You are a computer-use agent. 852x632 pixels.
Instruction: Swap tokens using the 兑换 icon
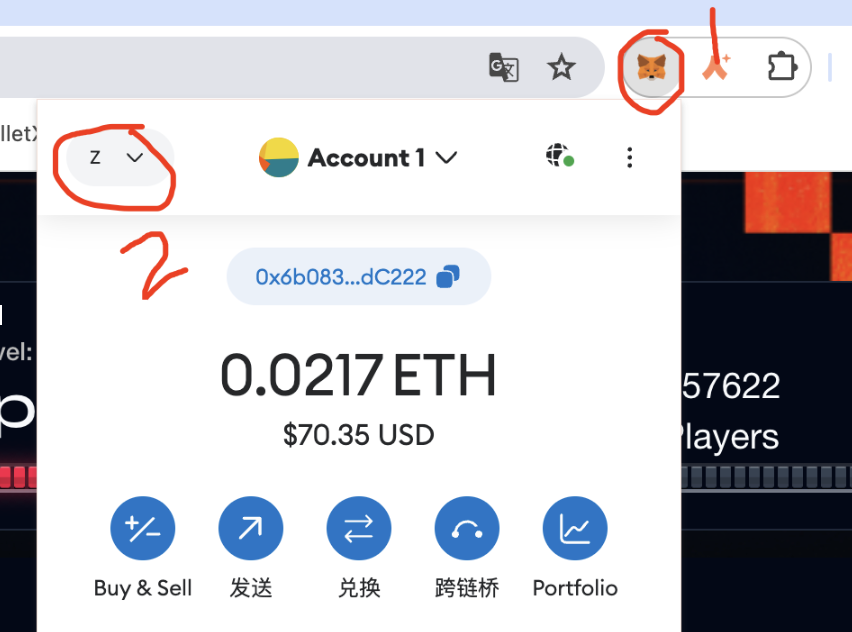coord(359,528)
